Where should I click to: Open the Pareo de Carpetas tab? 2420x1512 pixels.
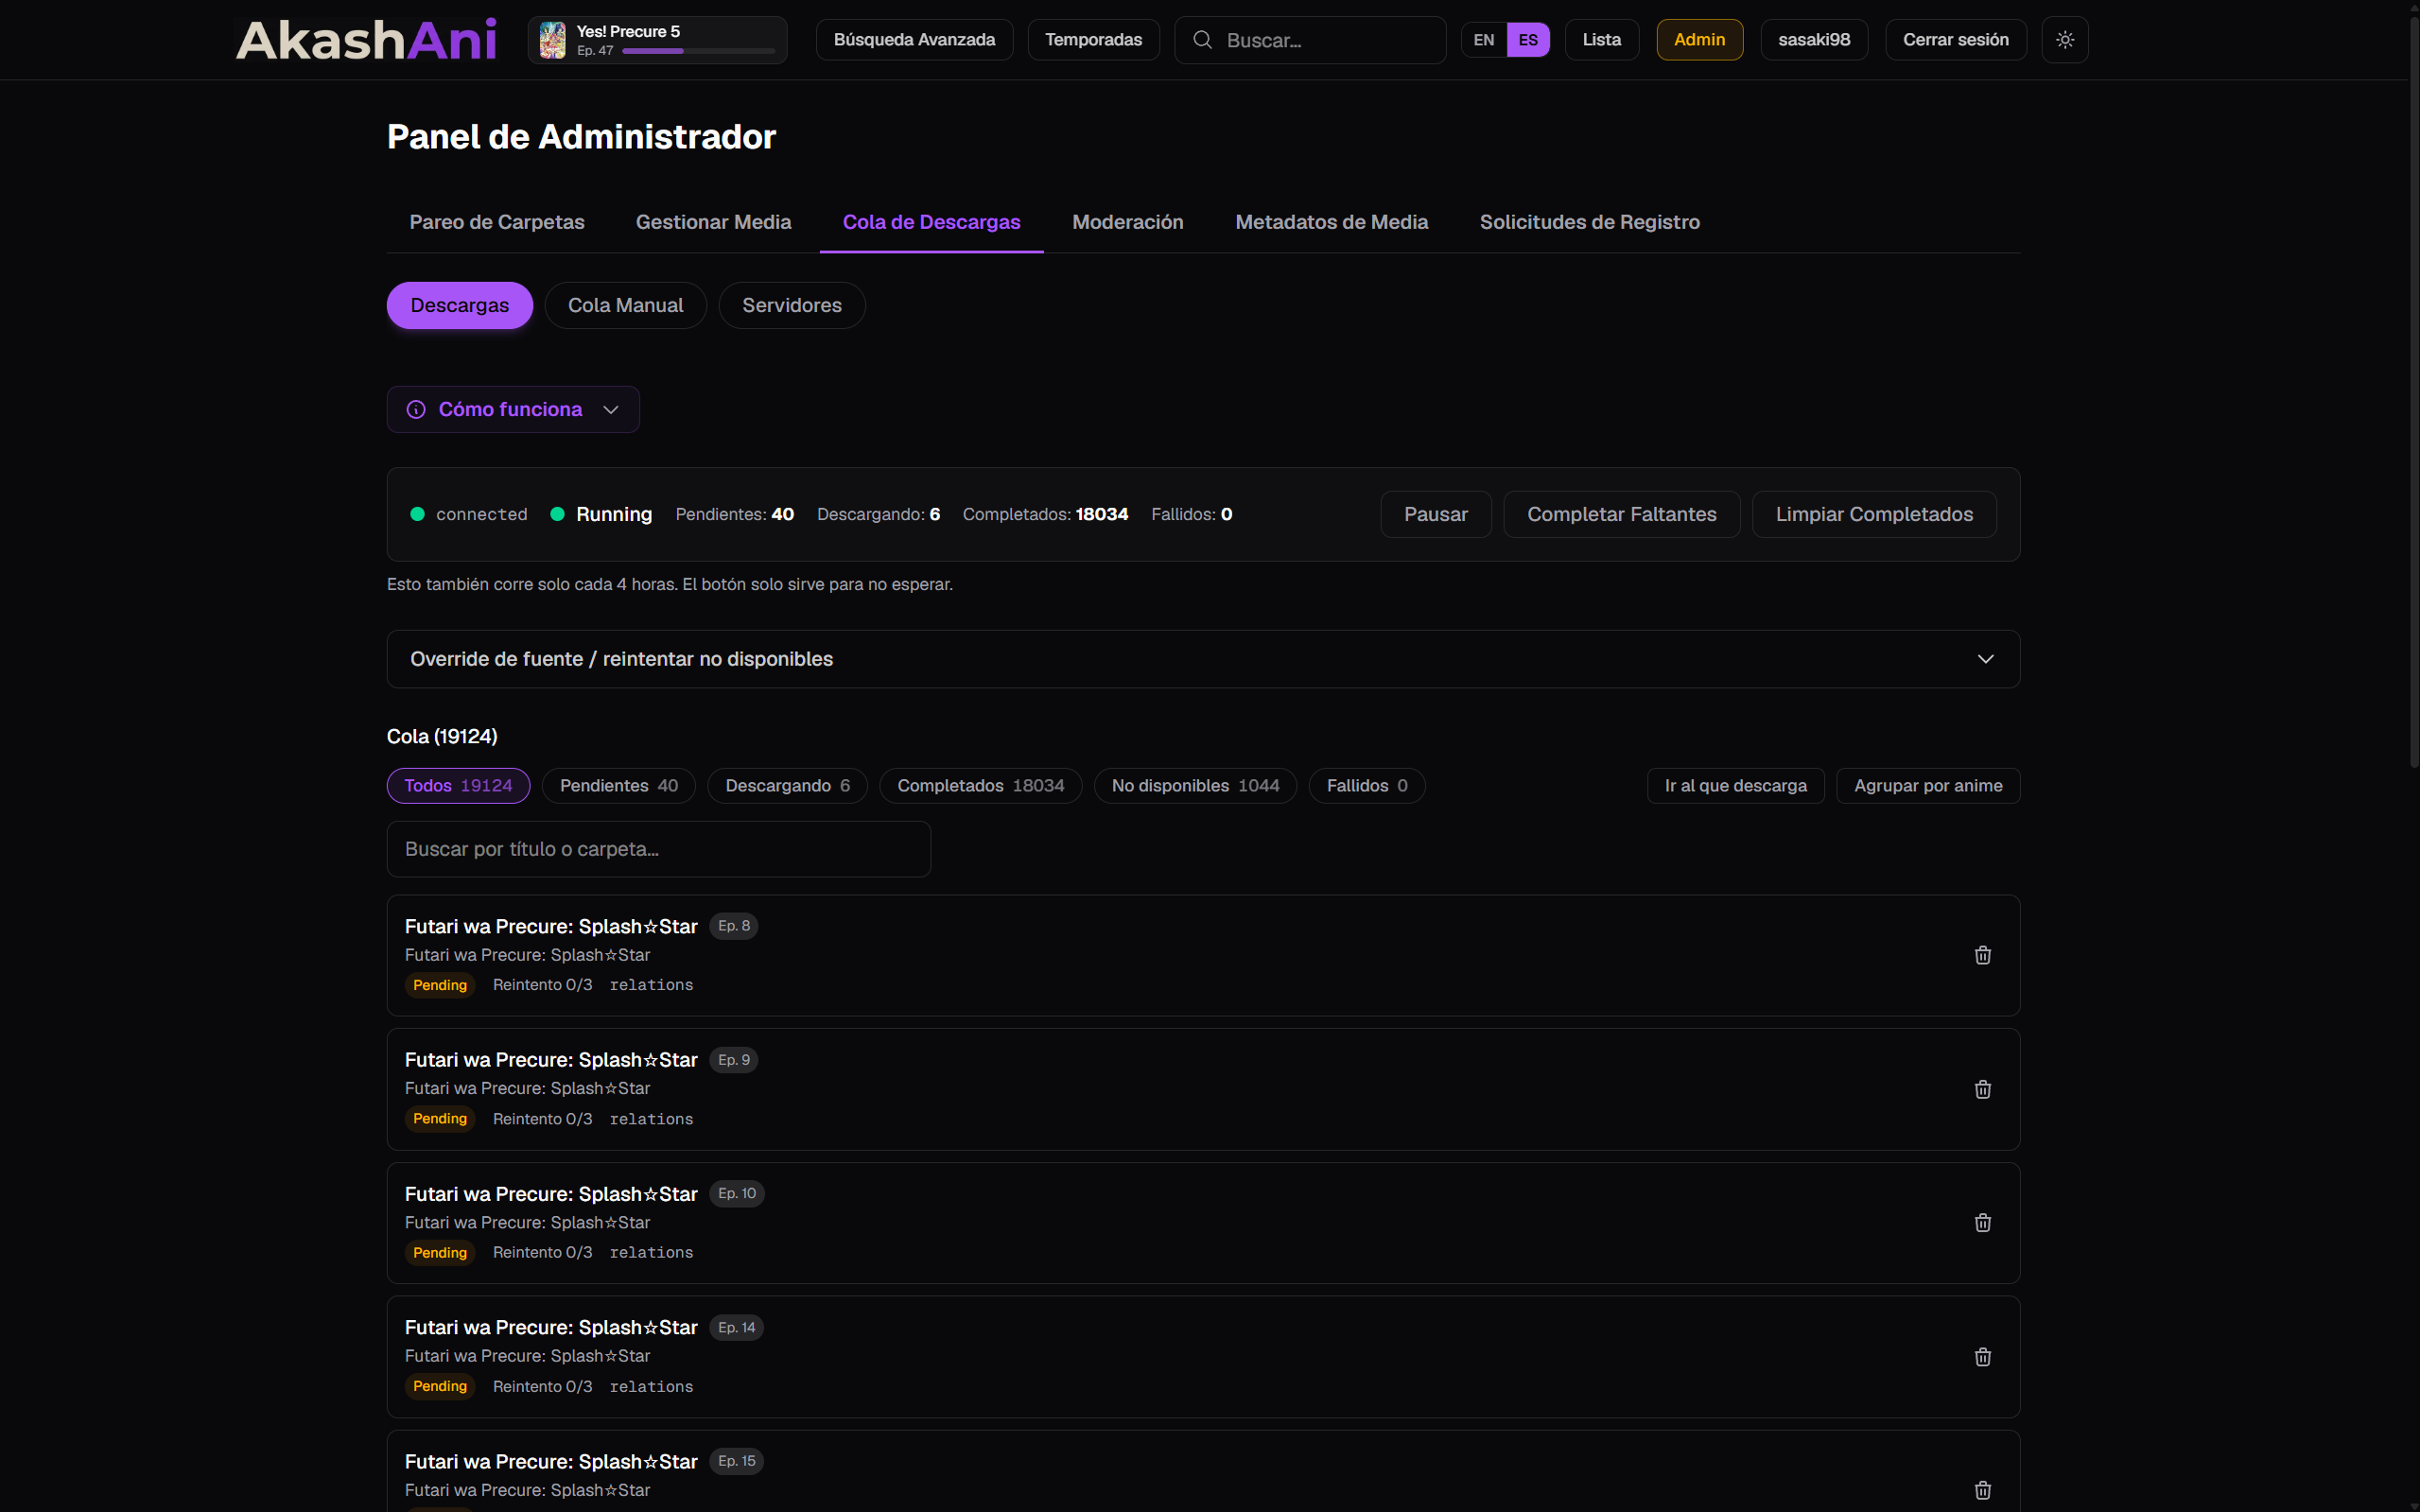coord(497,222)
